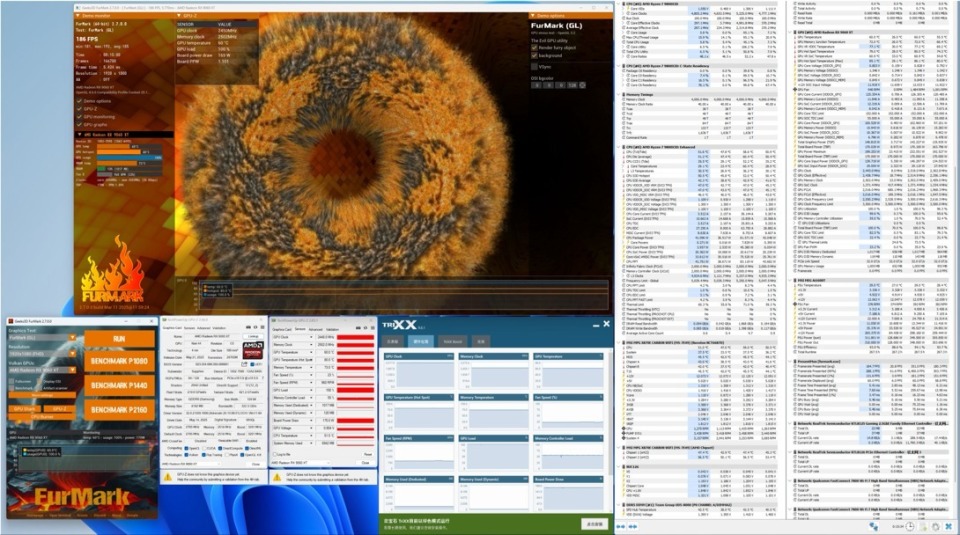
Task: Toggle GPU graphs checkbox in Demo monitor
Action: tap(80, 124)
